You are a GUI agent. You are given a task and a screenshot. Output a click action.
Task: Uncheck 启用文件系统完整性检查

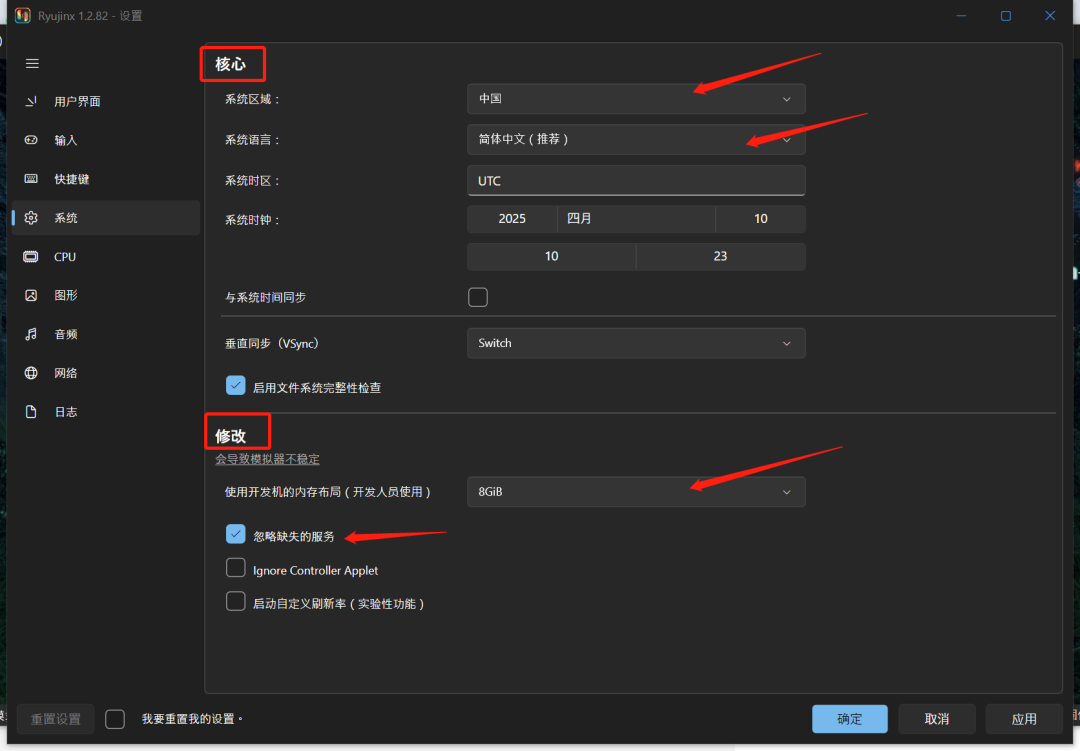click(x=236, y=386)
